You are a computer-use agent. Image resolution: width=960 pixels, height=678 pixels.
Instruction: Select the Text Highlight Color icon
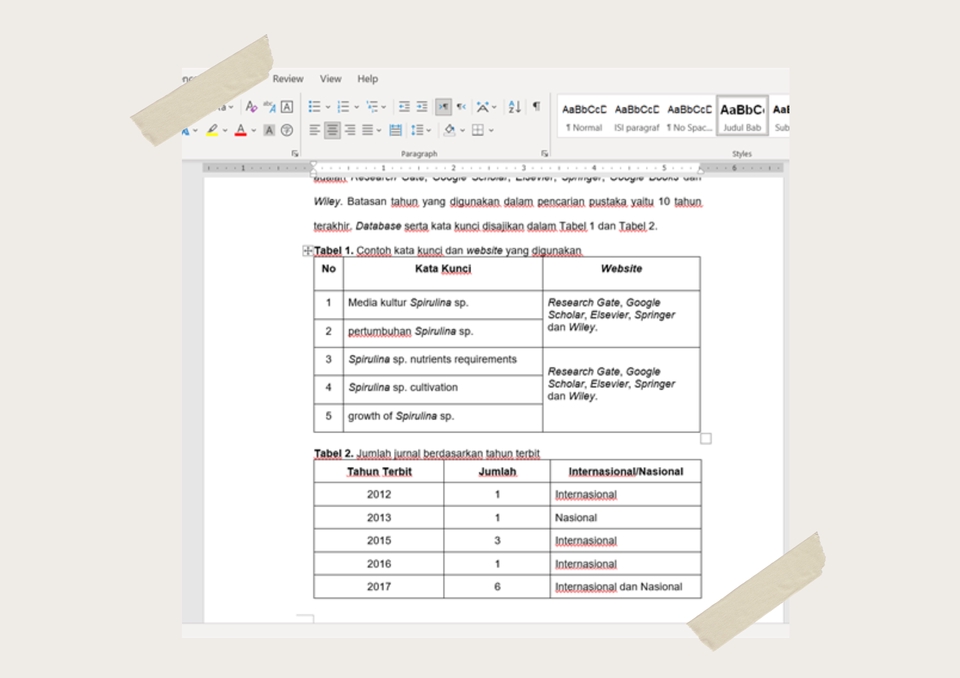212,128
